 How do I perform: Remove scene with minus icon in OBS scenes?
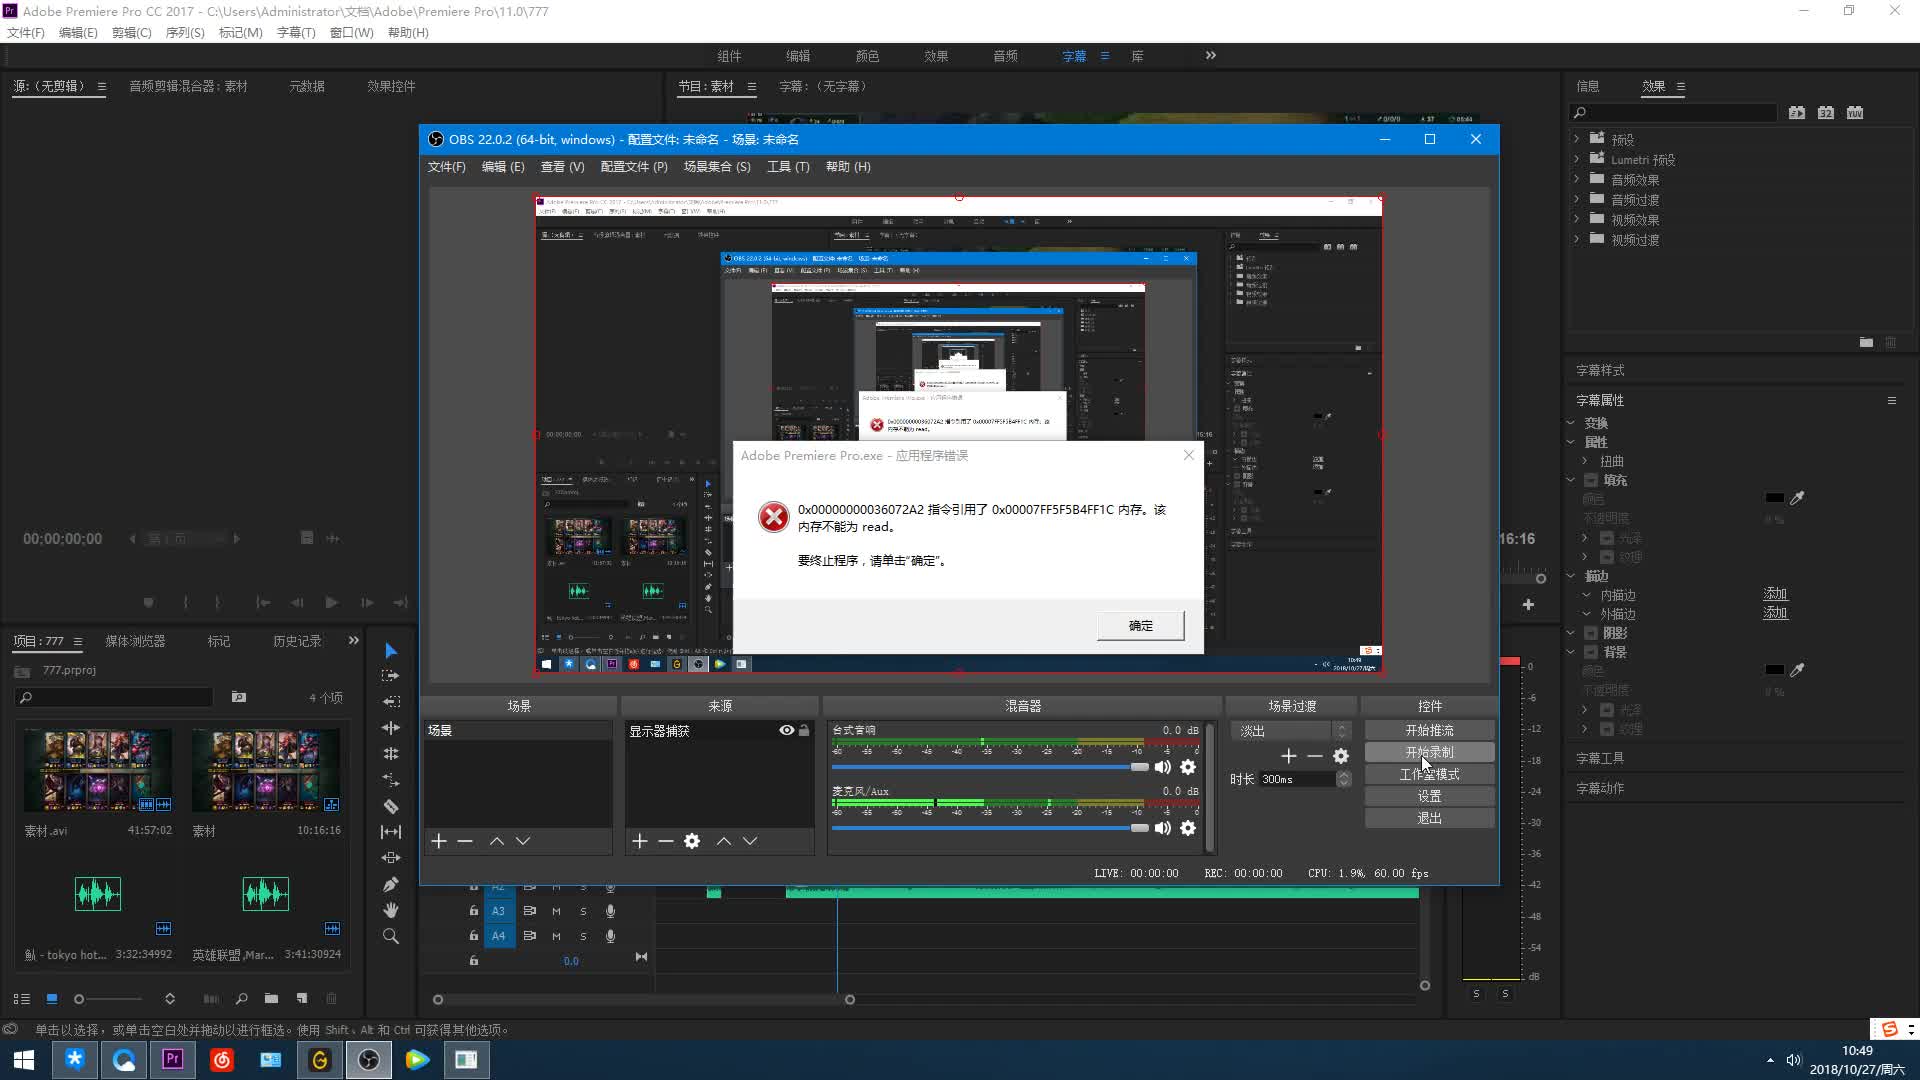point(465,841)
